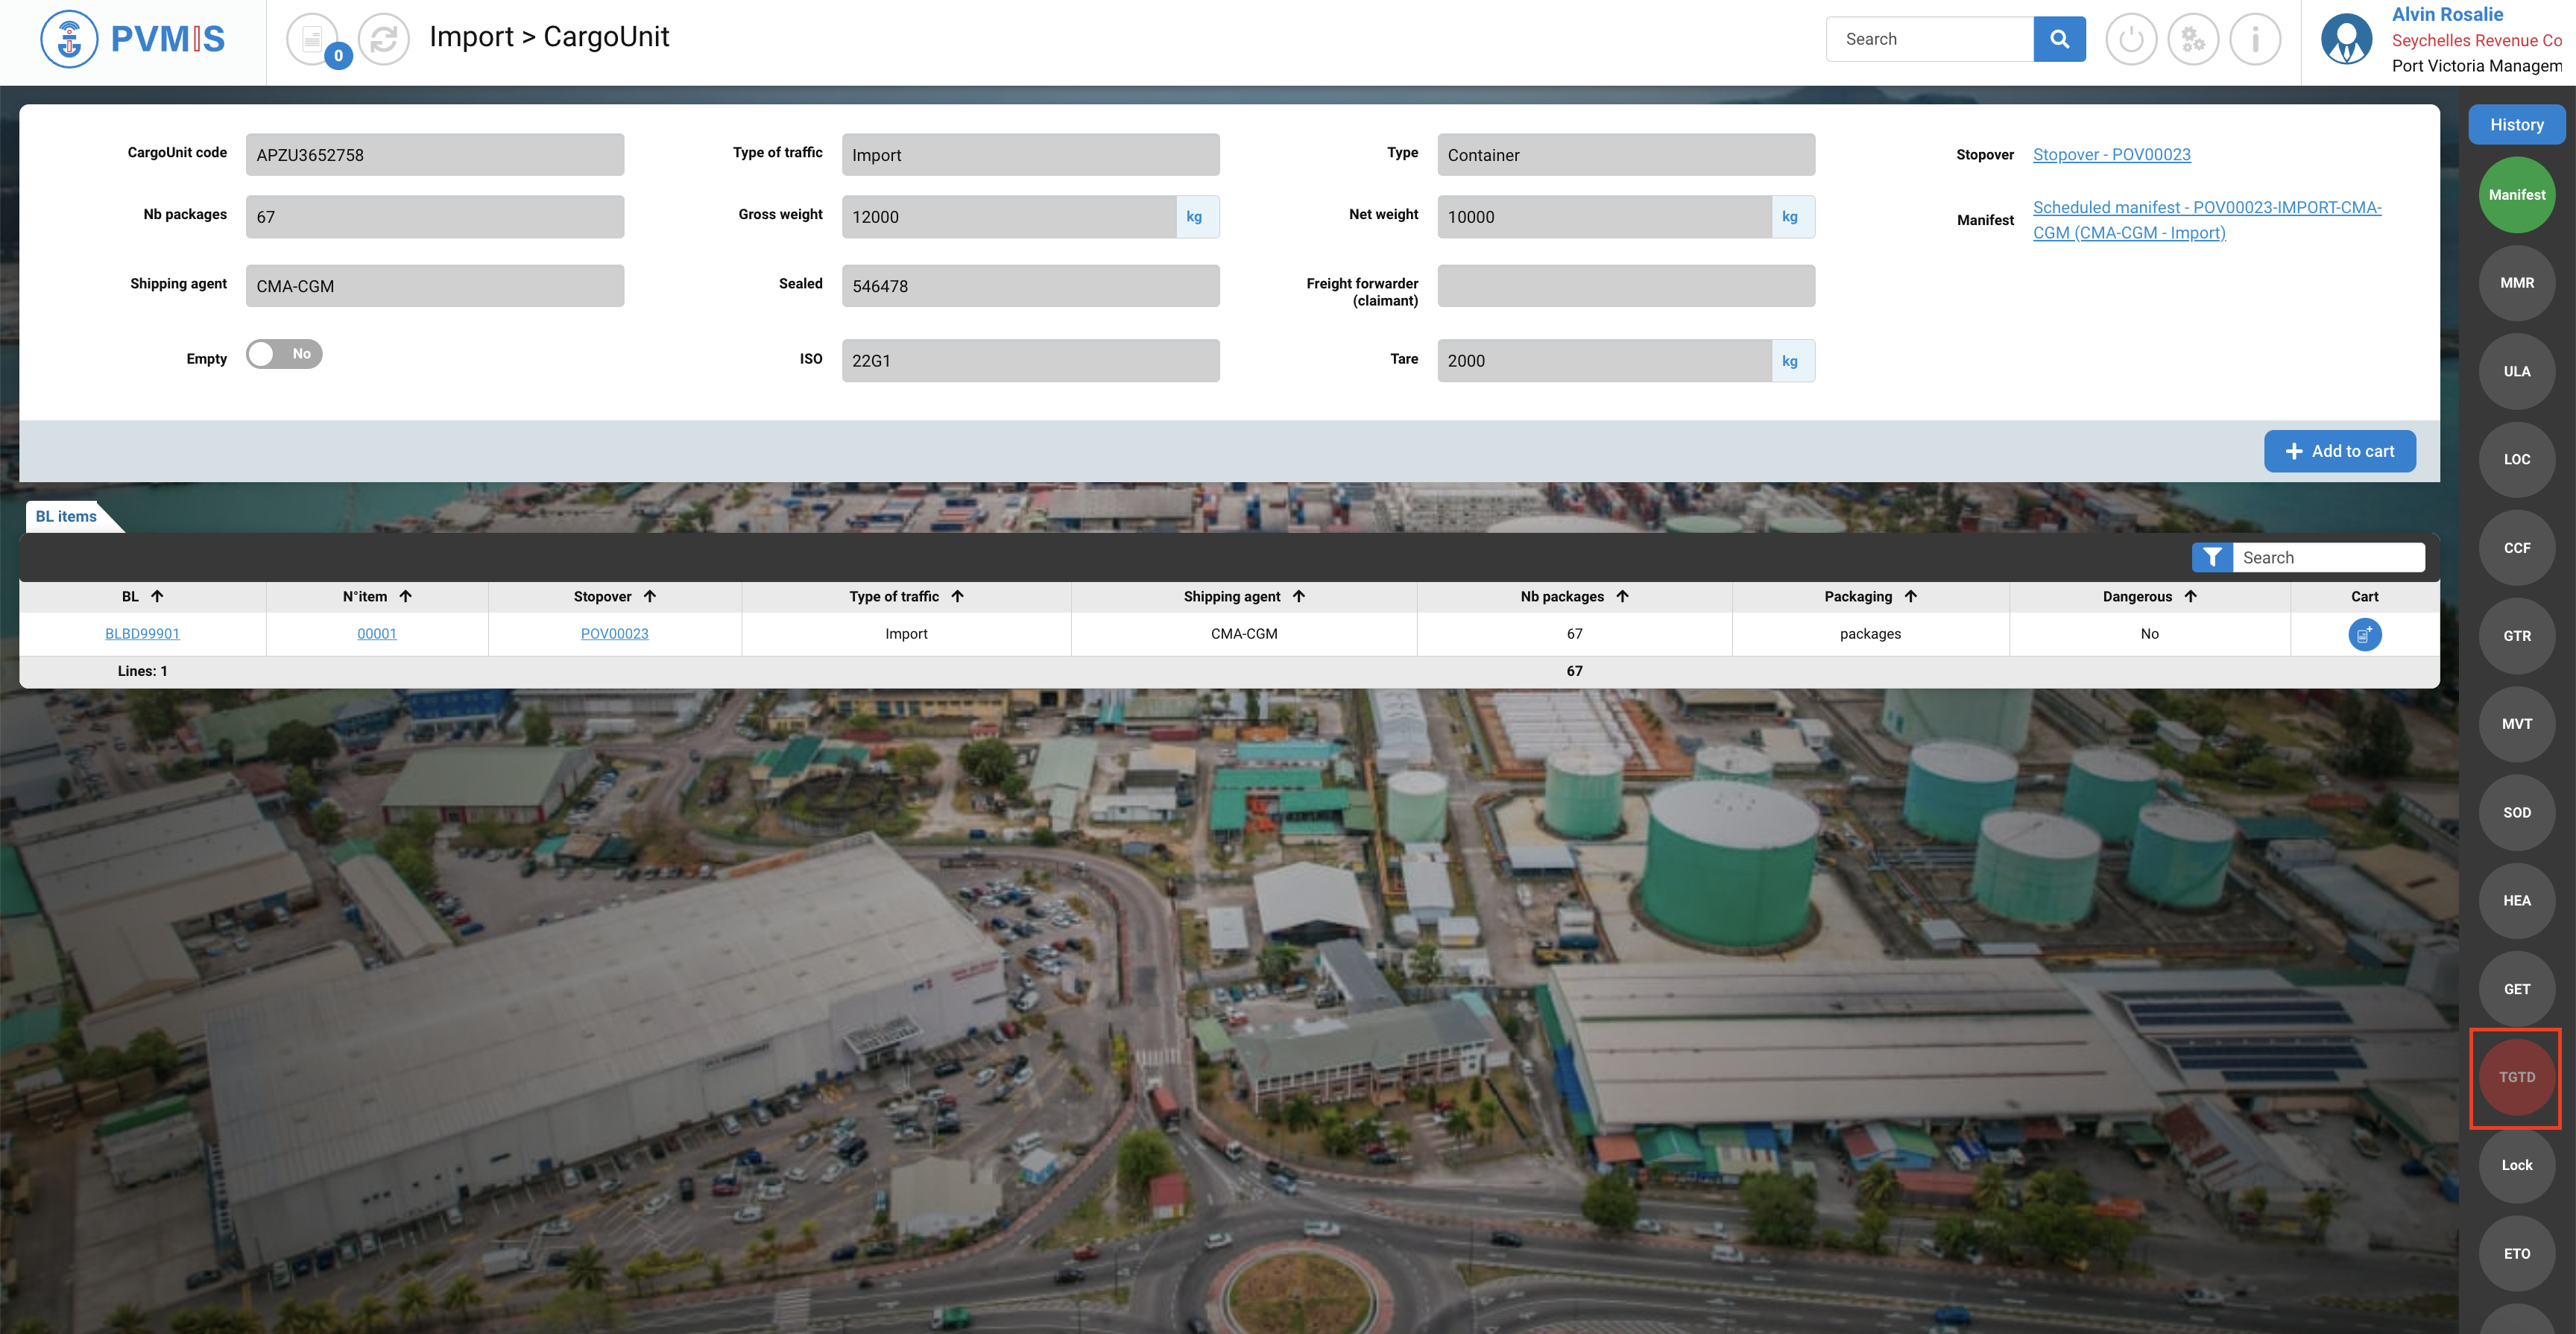Open the settings gears icon
Image resolution: width=2576 pixels, height=1334 pixels.
pyautogui.click(x=2193, y=39)
